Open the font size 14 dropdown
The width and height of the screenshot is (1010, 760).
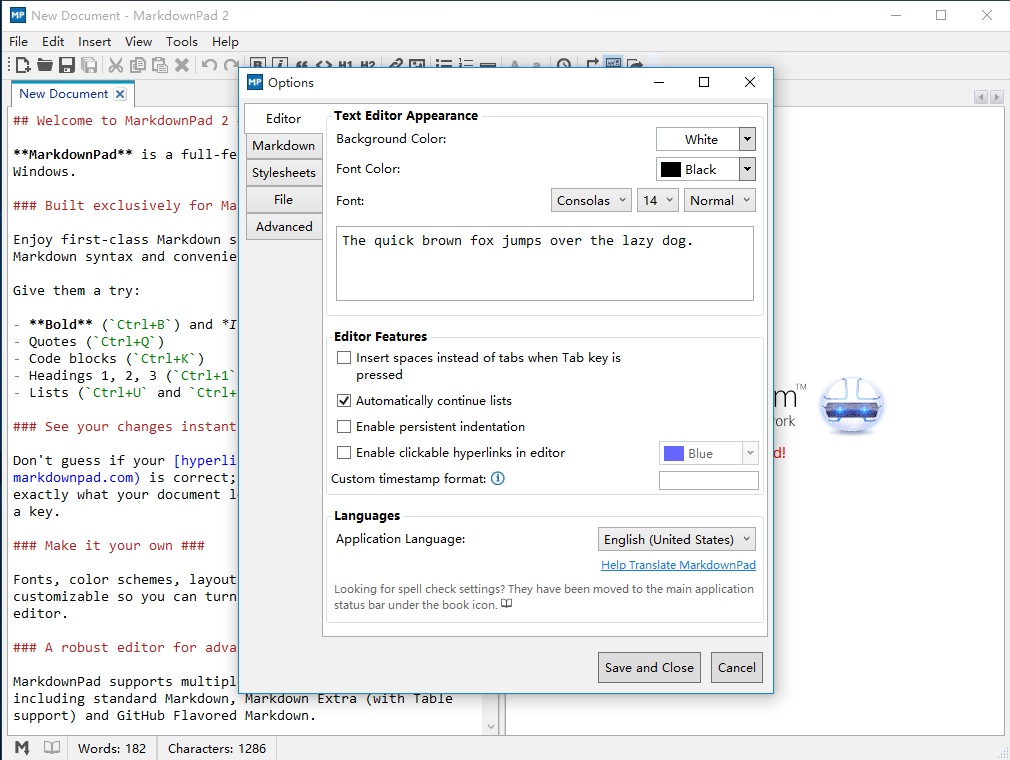pyautogui.click(x=657, y=200)
